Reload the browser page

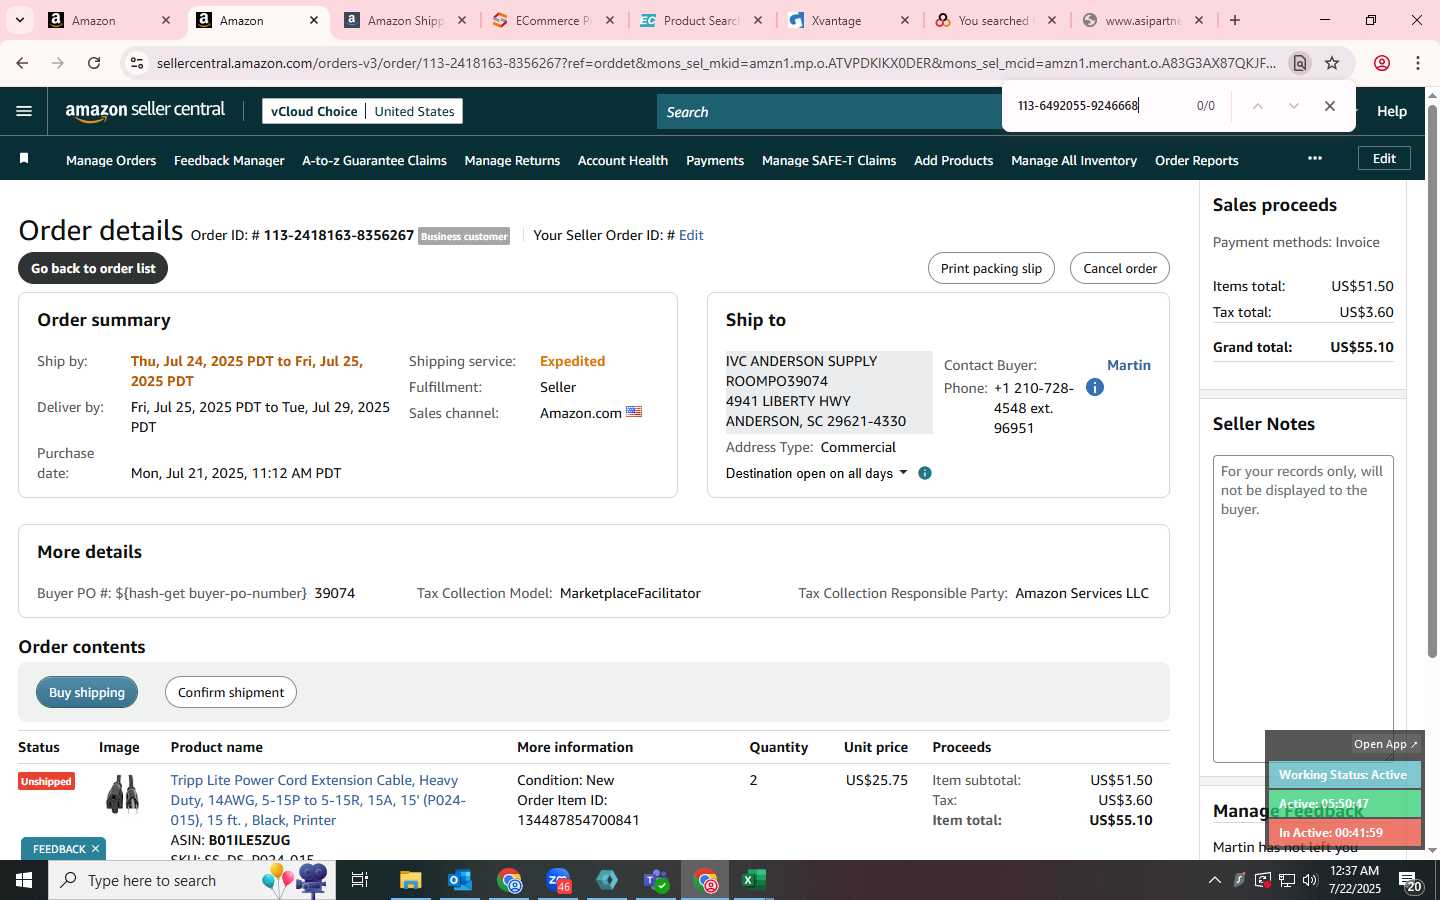tap(94, 63)
